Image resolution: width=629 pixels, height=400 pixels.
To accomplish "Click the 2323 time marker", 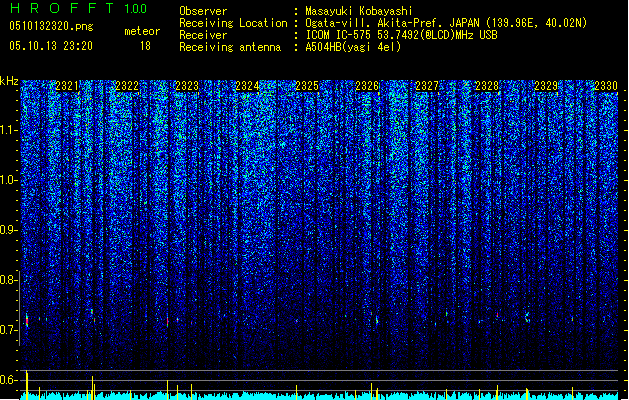I will point(187,86).
